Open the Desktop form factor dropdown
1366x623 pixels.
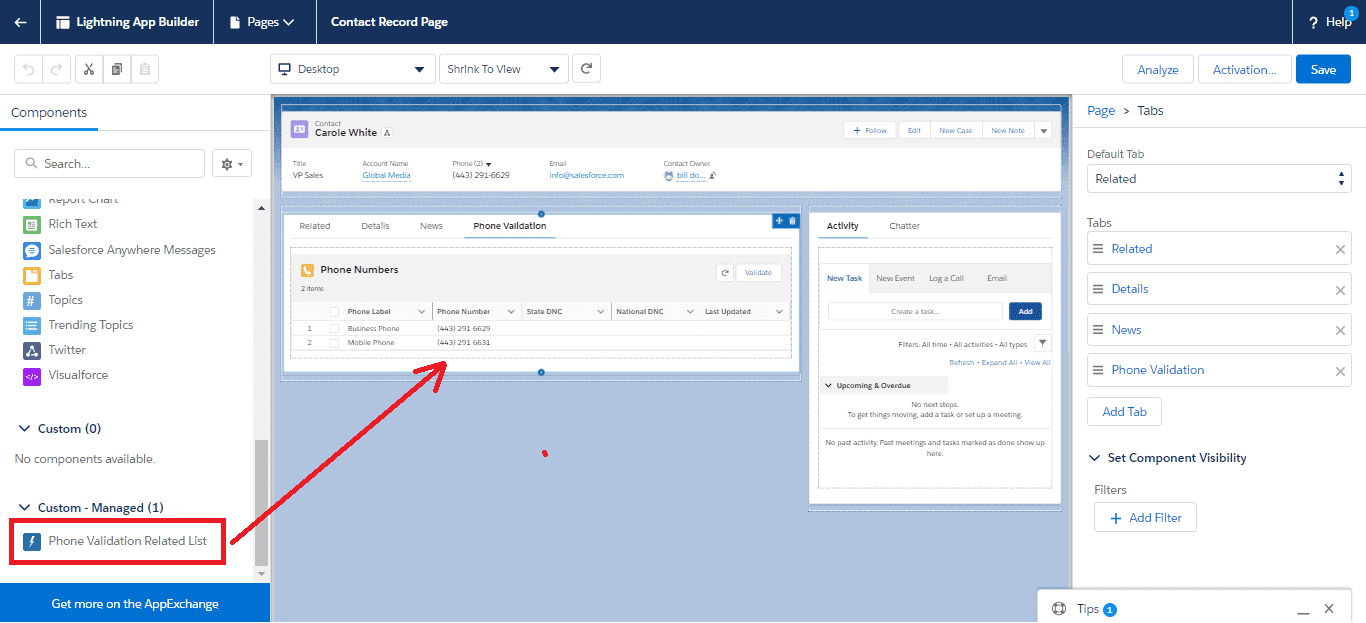[x=352, y=69]
